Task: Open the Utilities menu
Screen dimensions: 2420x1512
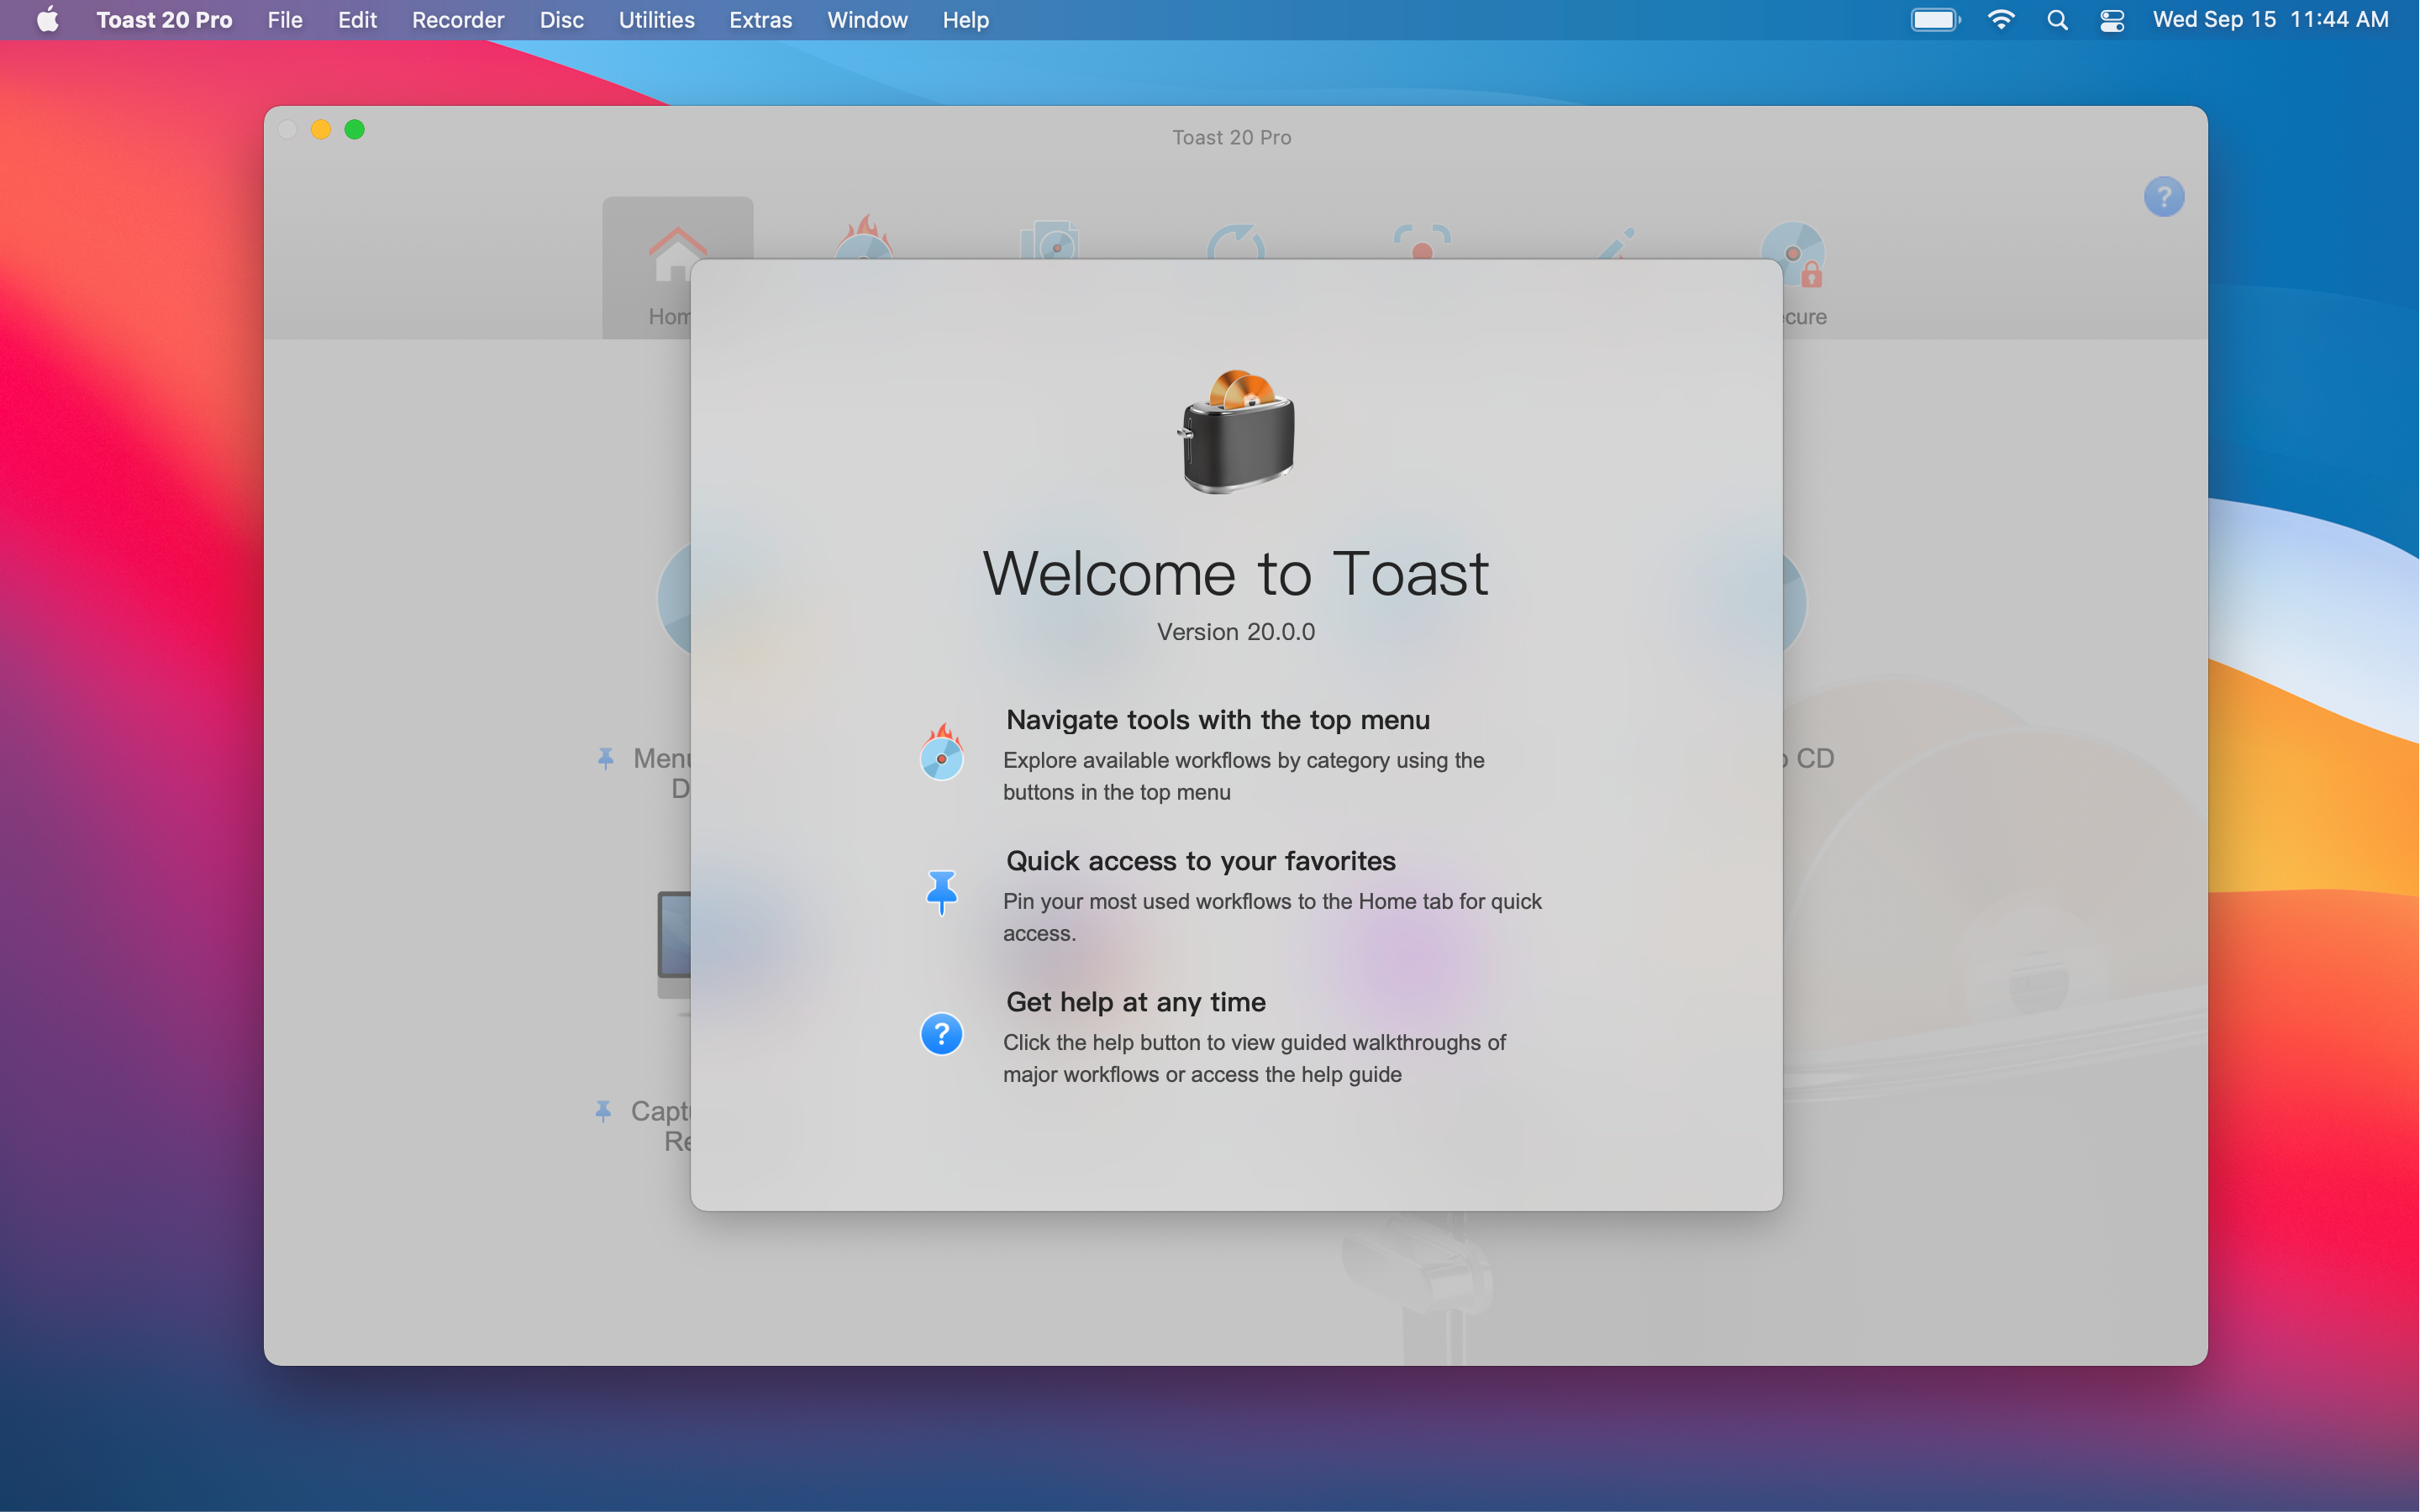Action: (x=656, y=20)
